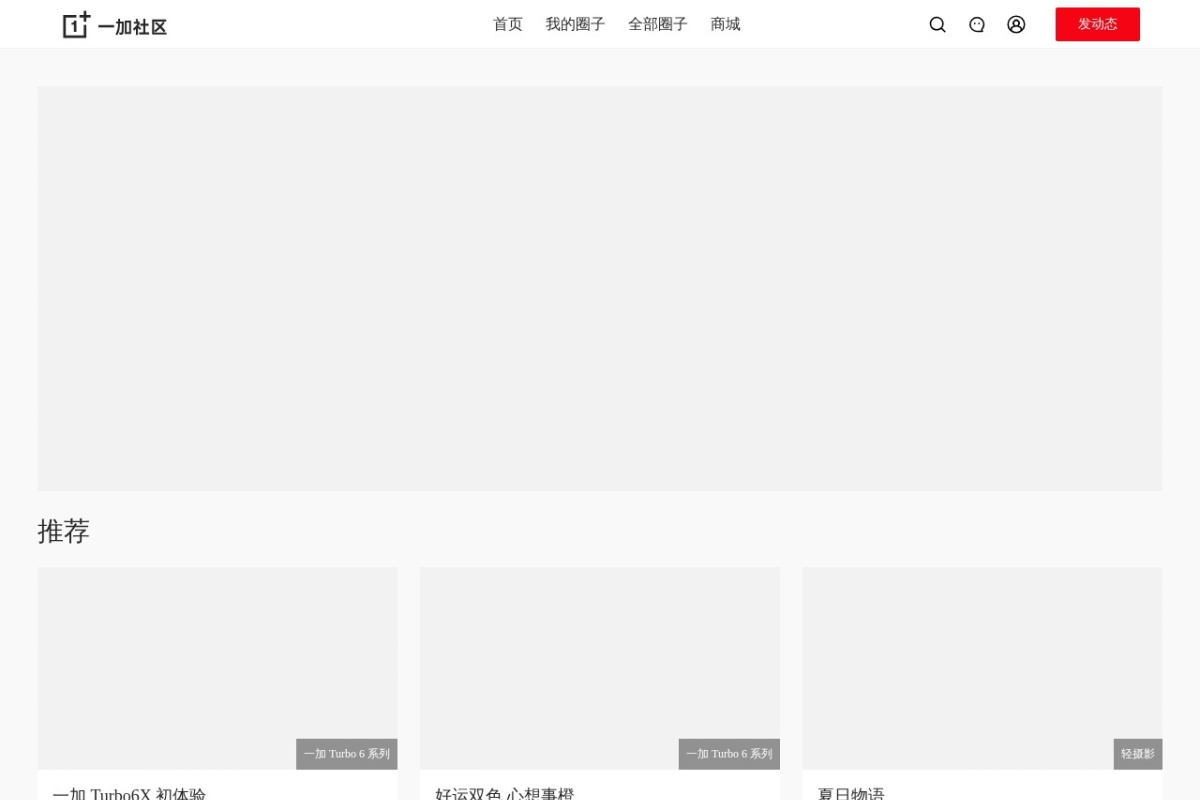Image resolution: width=1200 pixels, height=800 pixels.
Task: Visit the 商城 store link
Action: tap(725, 24)
